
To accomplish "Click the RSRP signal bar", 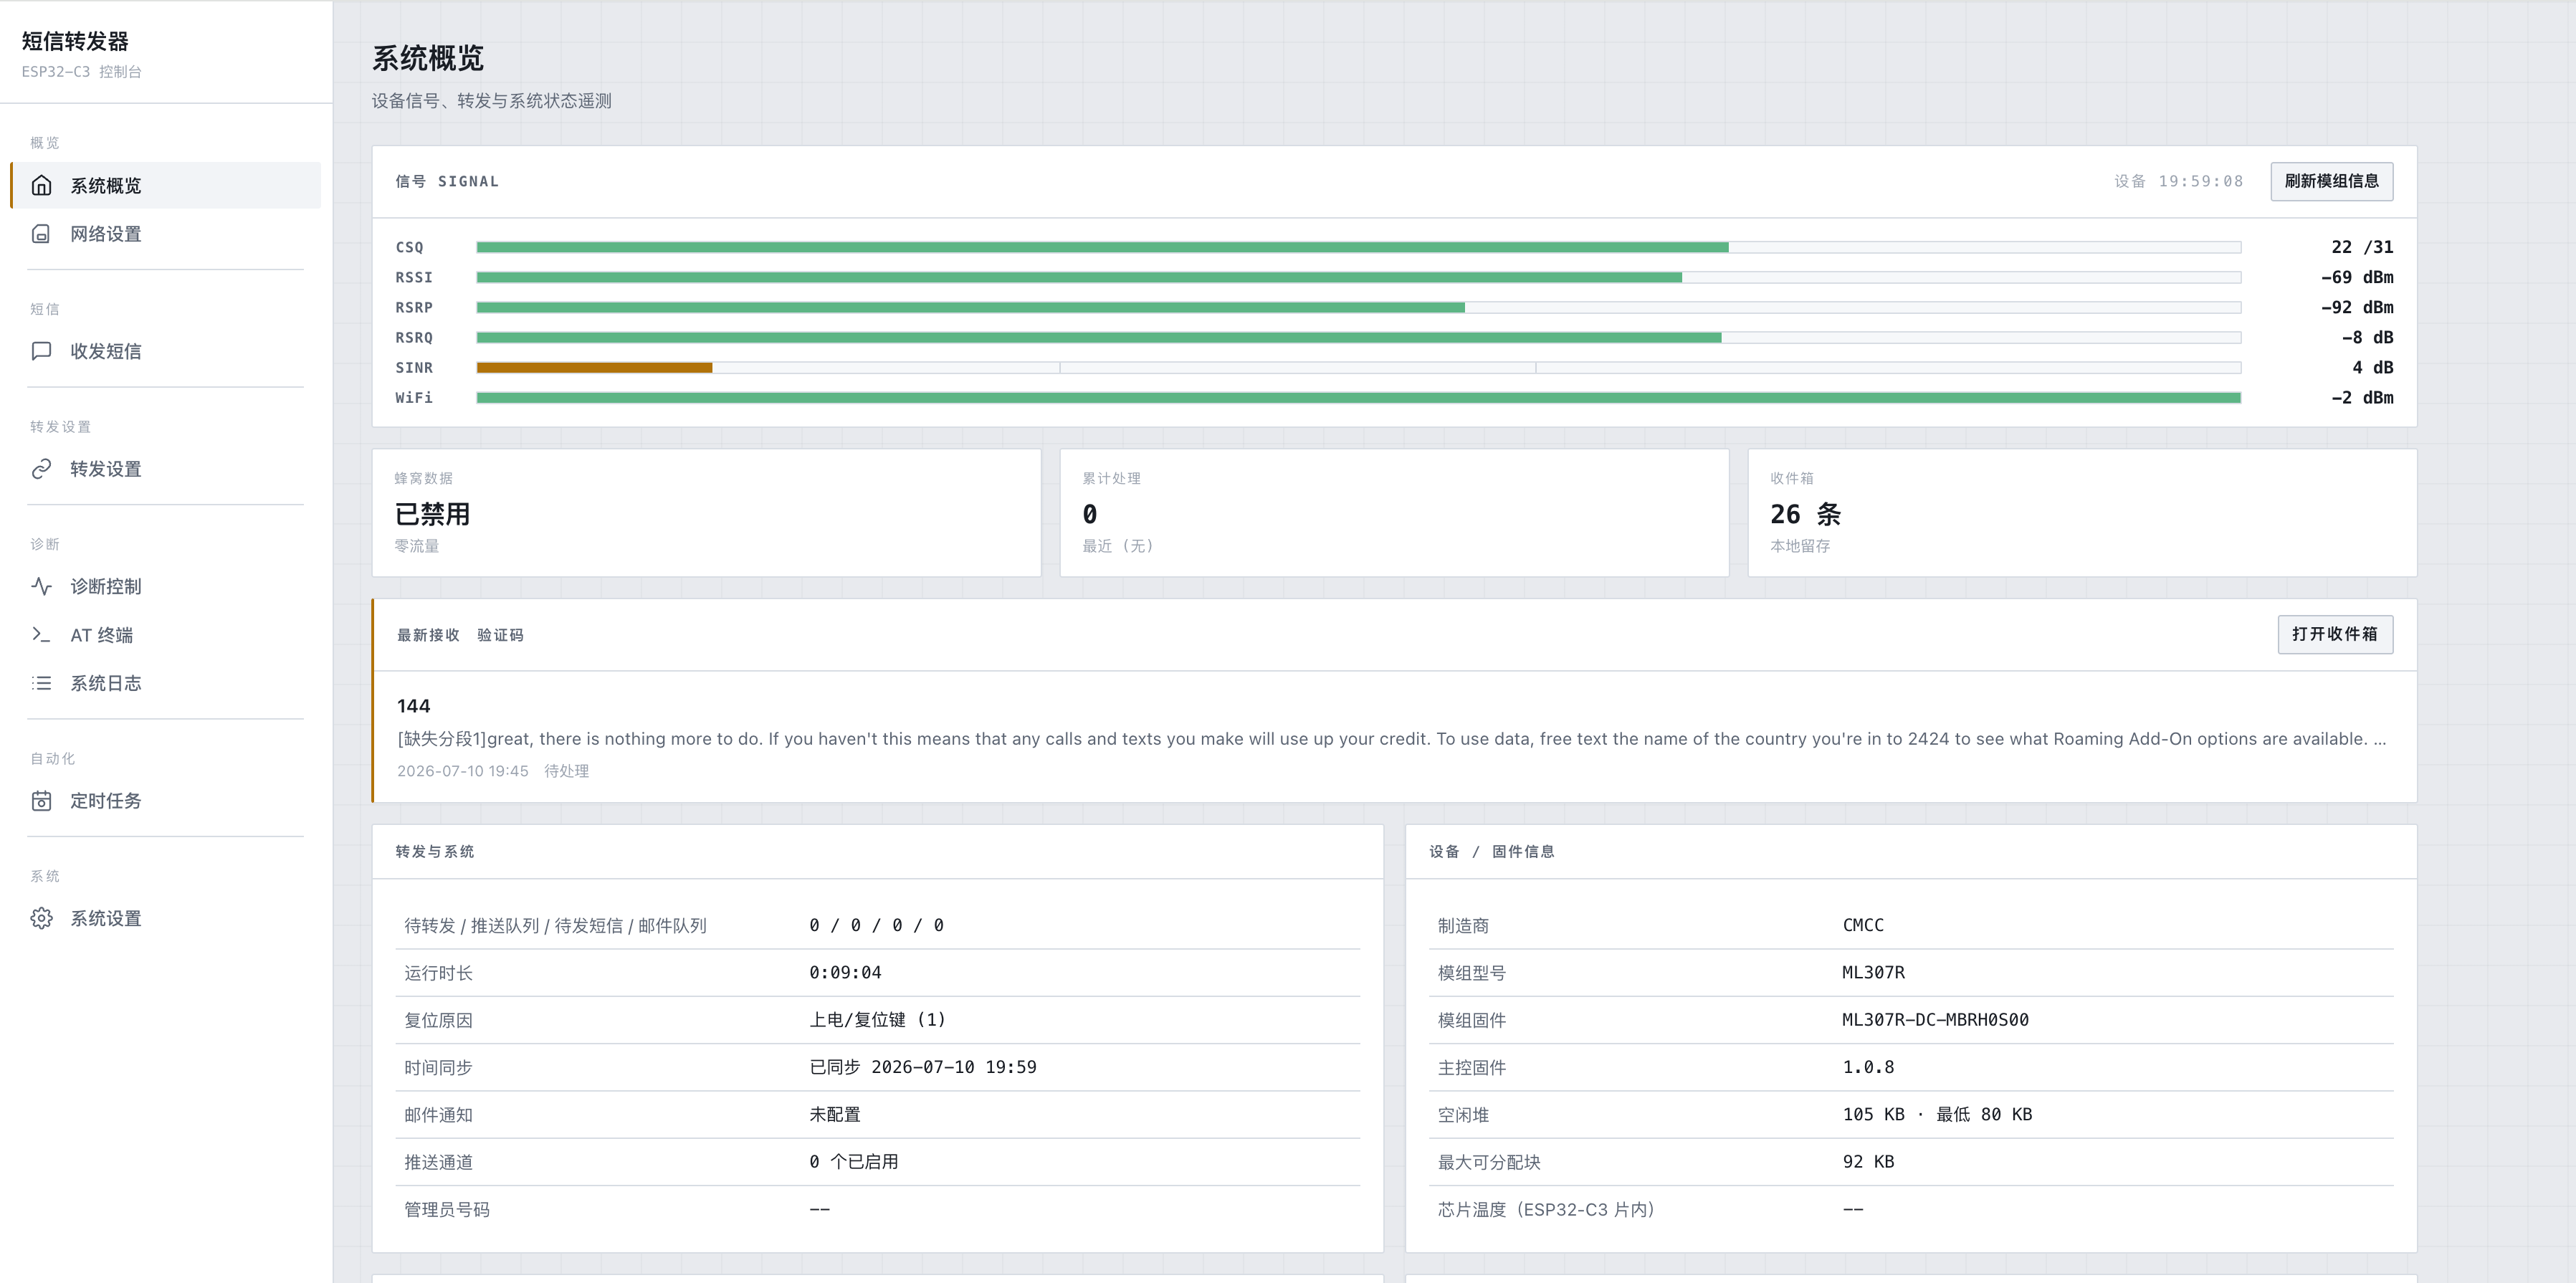I will click(1358, 307).
